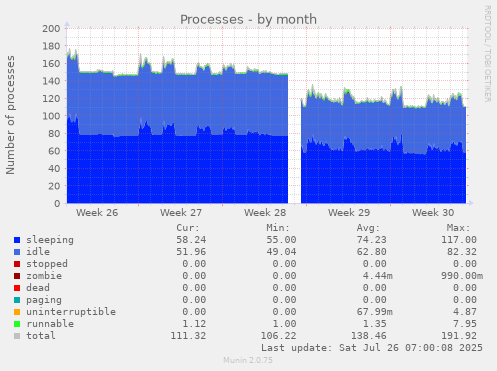This screenshot has width=497, height=371.
Task: Click the y-axis label 100
Action: pos(51,116)
